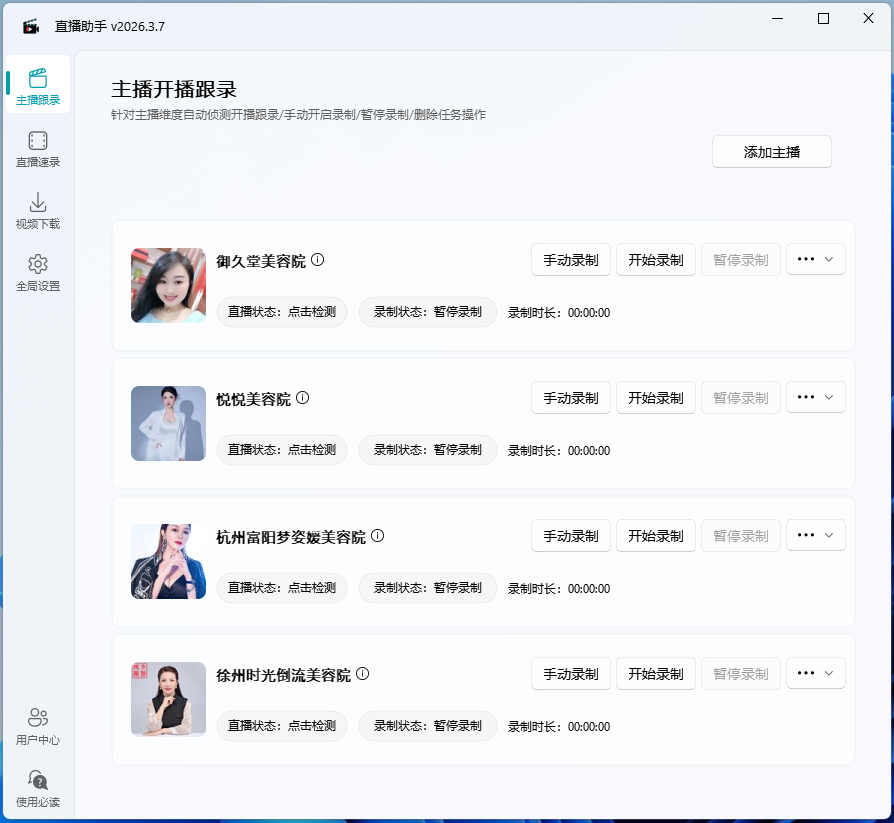The width and height of the screenshot is (894, 823).
Task: Open the 视频下载 sidebar icon
Action: click(37, 210)
